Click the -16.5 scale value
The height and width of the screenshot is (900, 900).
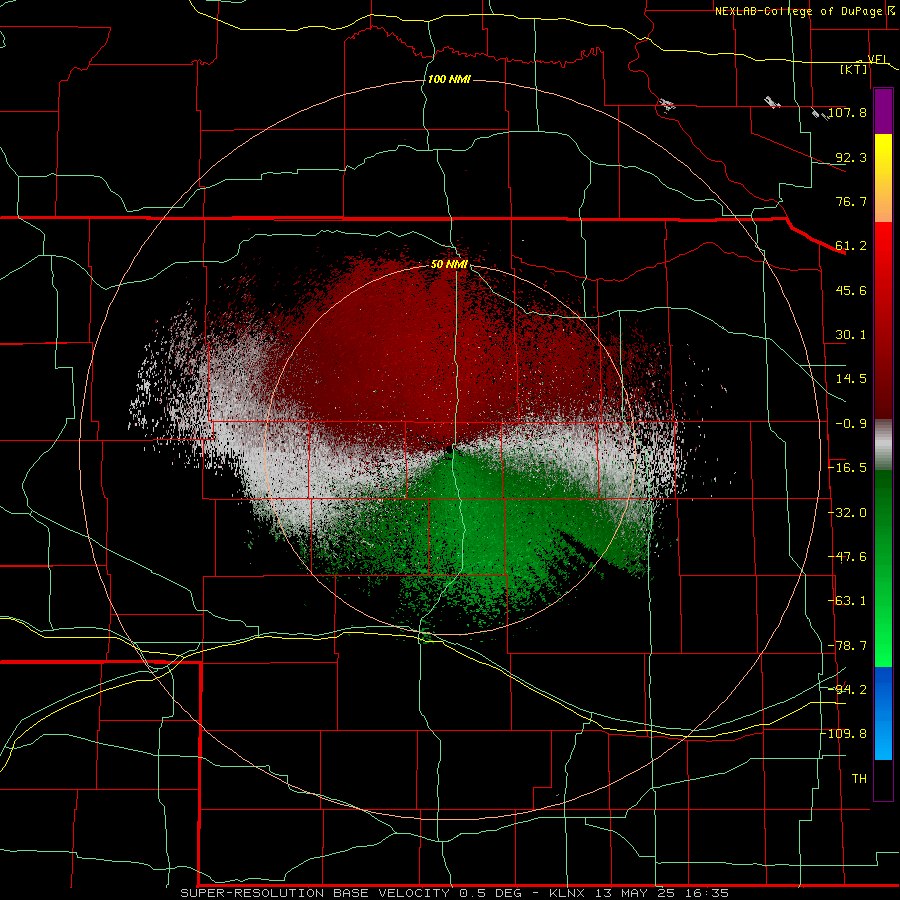(x=848, y=468)
